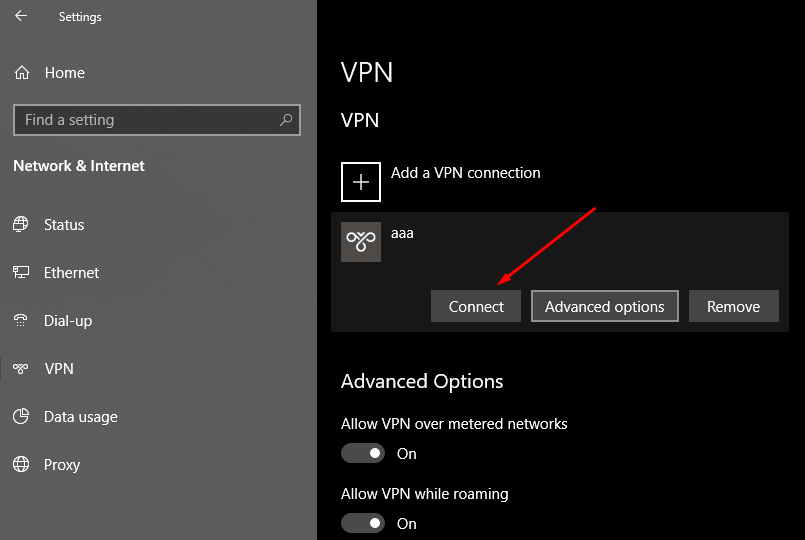Screen dimensions: 805x540
Task: Go to the Ethernet settings page
Action: tap(71, 273)
